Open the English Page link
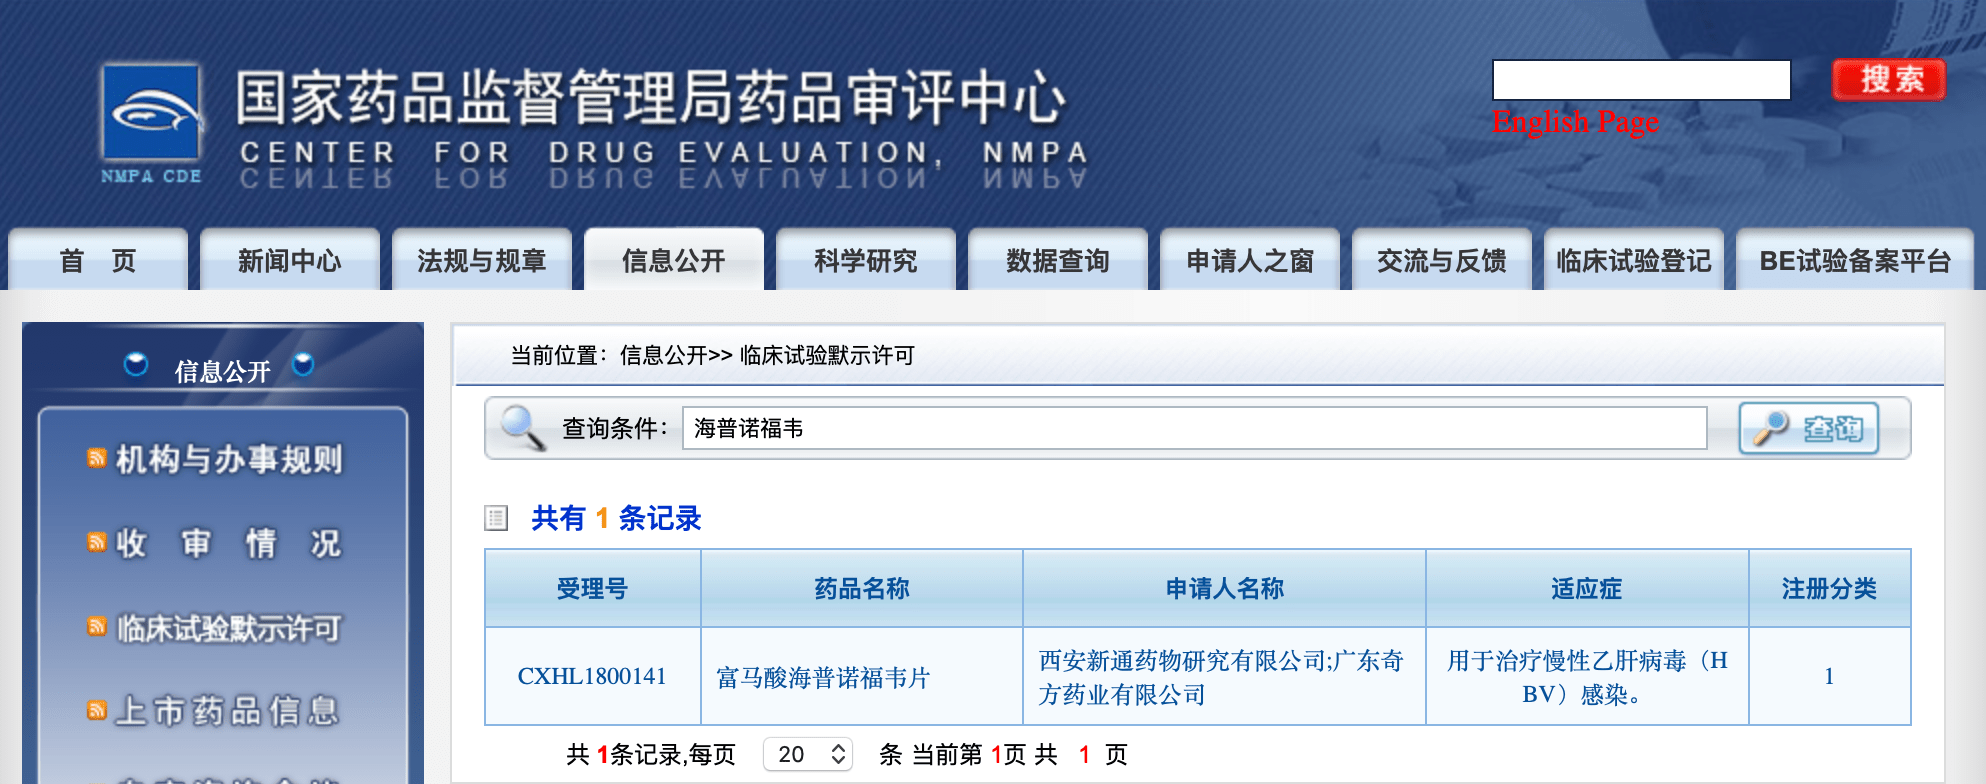This screenshot has width=1986, height=784. pyautogui.click(x=1575, y=122)
